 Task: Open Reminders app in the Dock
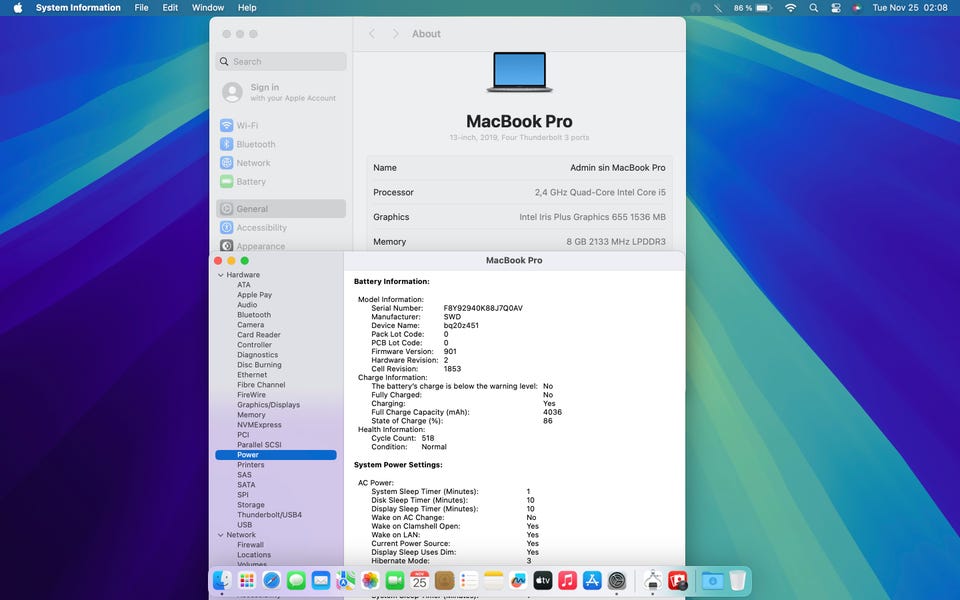[469, 580]
